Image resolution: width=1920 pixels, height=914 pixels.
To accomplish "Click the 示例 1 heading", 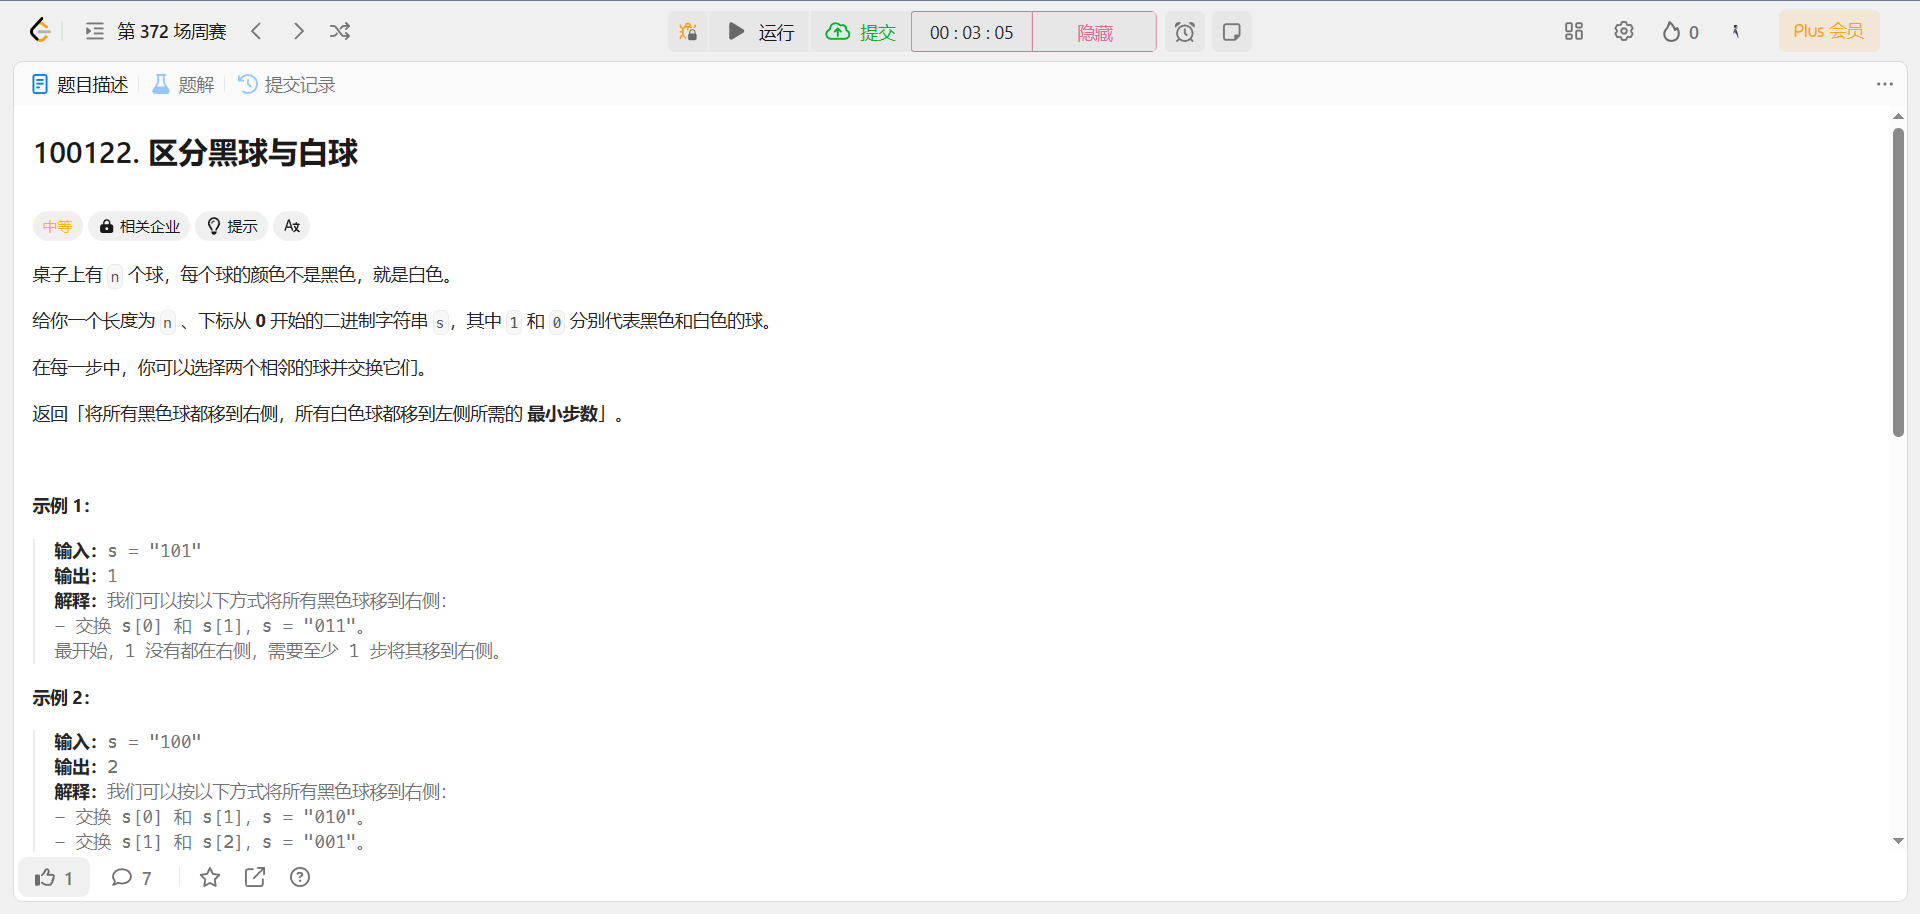I will click(x=61, y=506).
